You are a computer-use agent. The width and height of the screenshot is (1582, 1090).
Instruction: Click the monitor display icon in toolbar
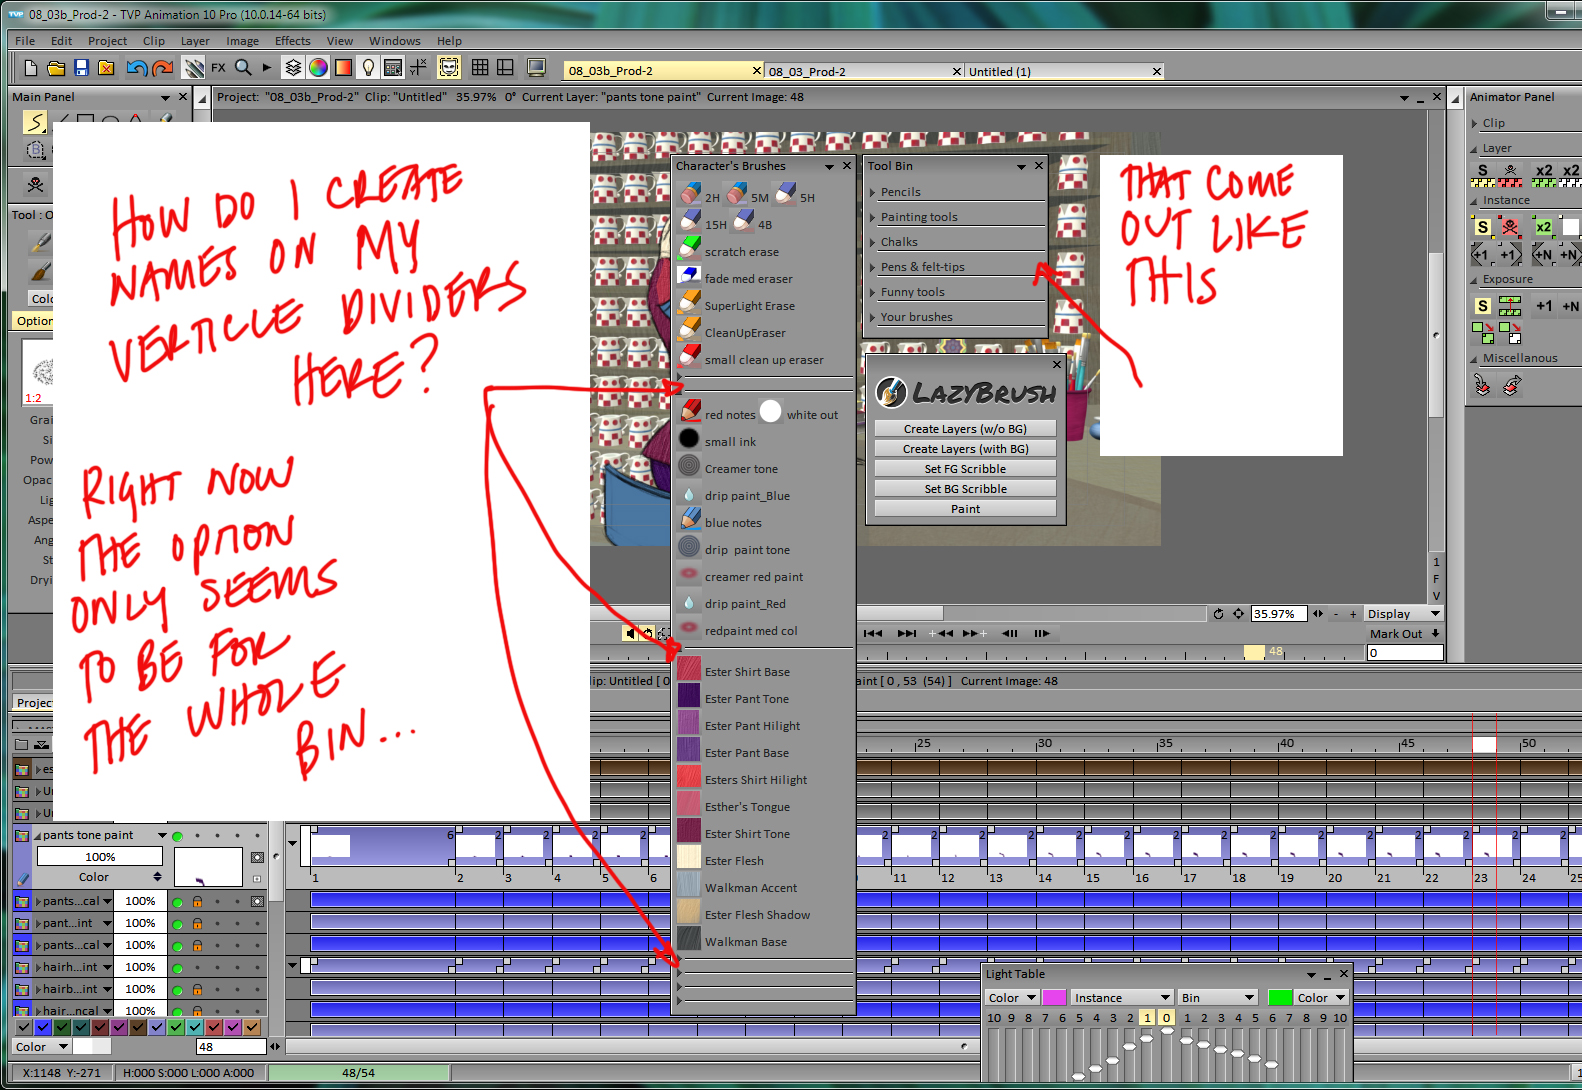537,68
